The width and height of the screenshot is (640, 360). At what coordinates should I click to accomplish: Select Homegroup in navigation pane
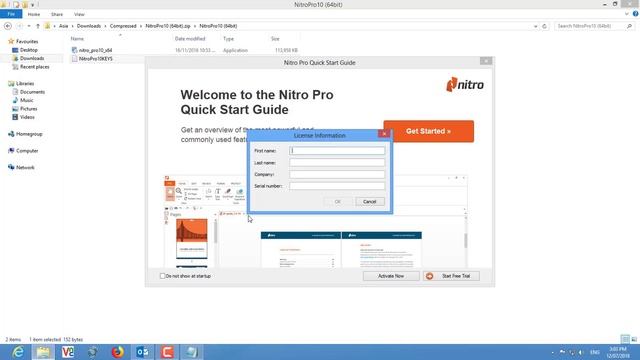point(29,134)
